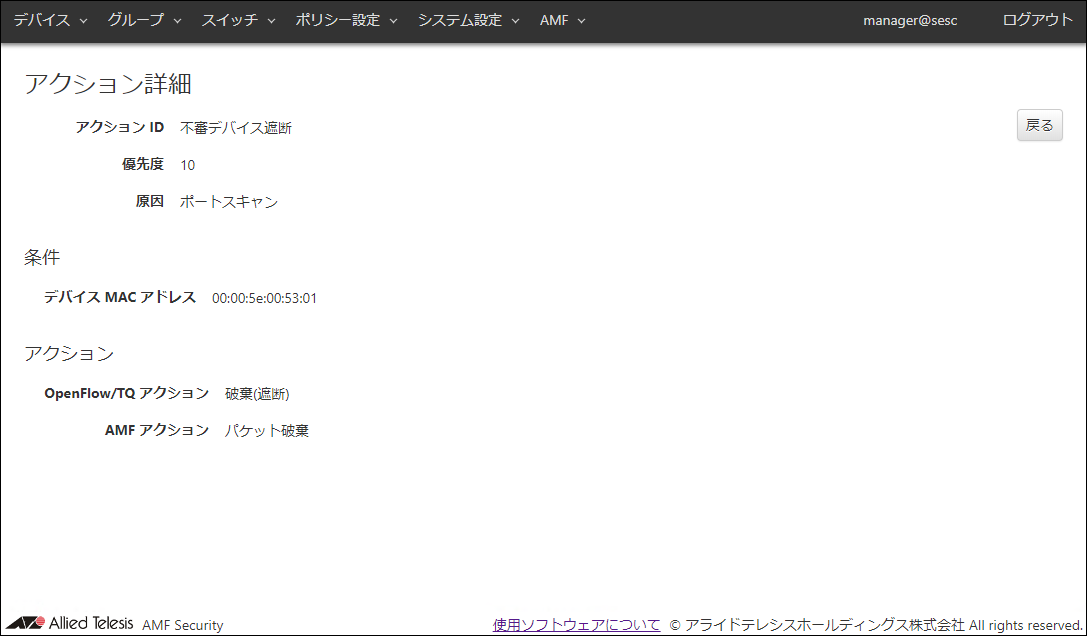Expand the グループ navigation menu
Screen dimensions: 1087x636
[x=144, y=20]
